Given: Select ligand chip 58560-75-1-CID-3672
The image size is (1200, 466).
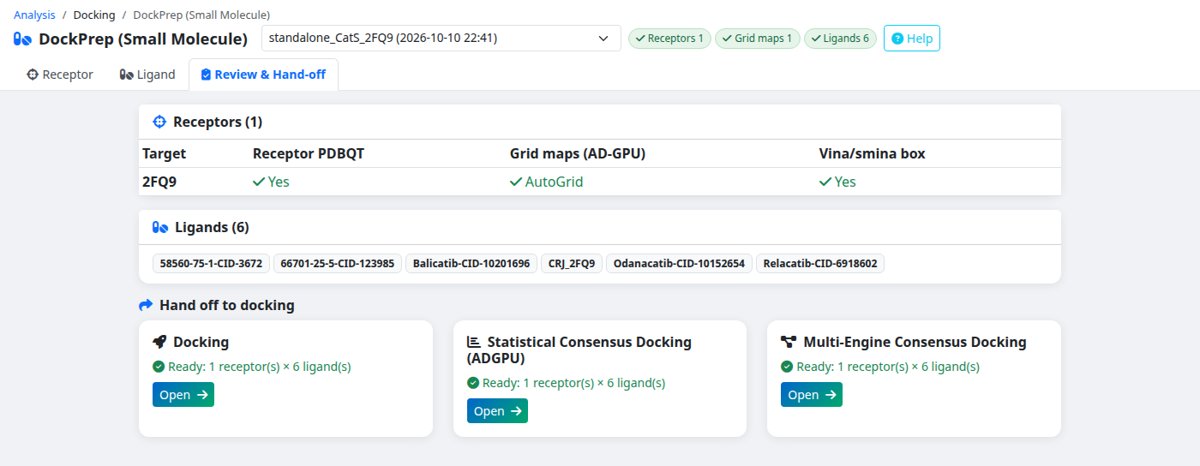Looking at the screenshot, I should click(x=211, y=264).
